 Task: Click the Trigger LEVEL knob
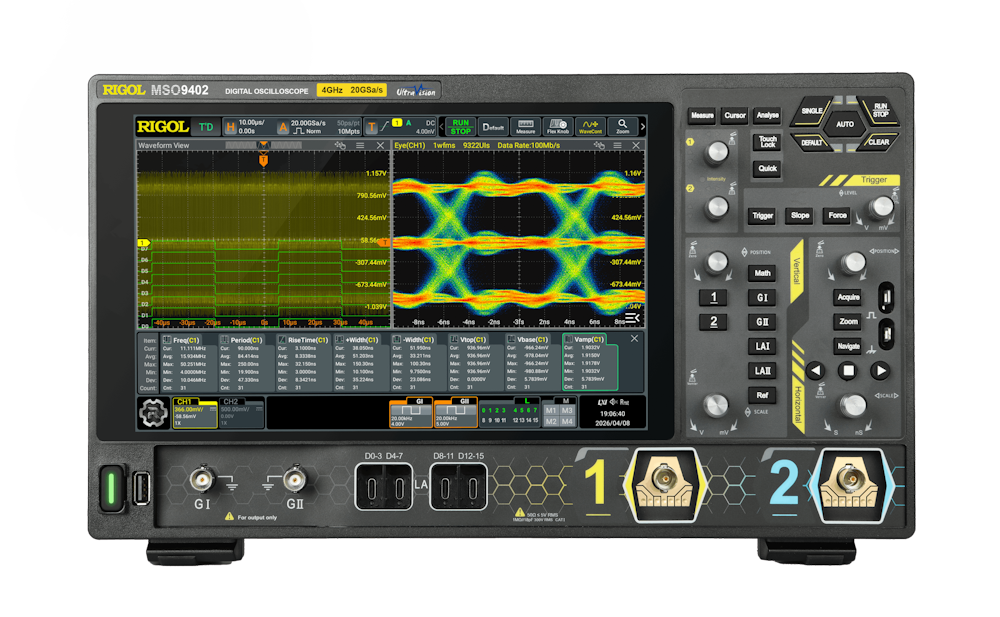882,206
